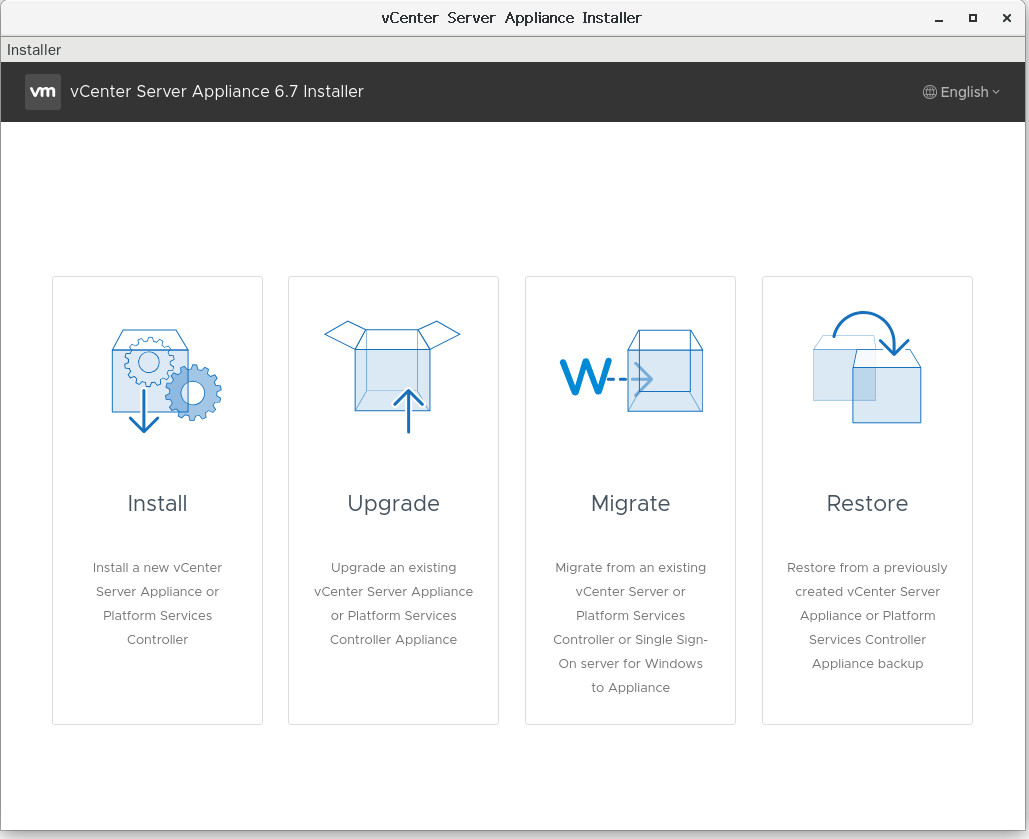
Task: Choose the Restore heading text
Action: click(867, 504)
